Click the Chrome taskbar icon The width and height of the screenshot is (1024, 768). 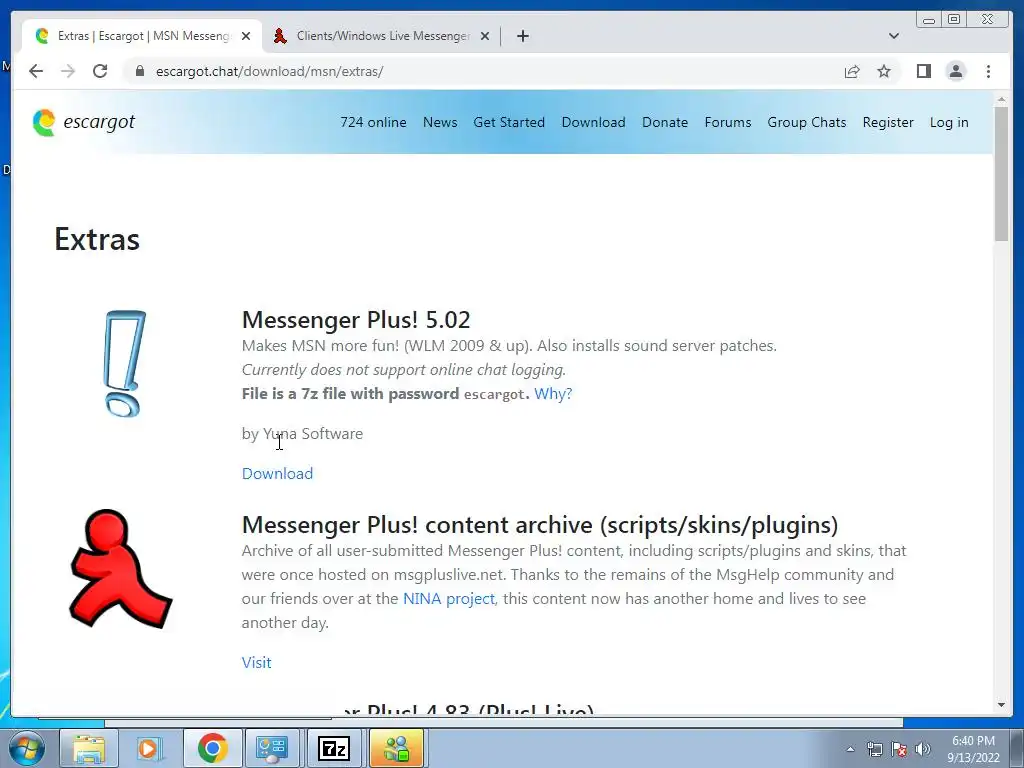click(x=212, y=748)
